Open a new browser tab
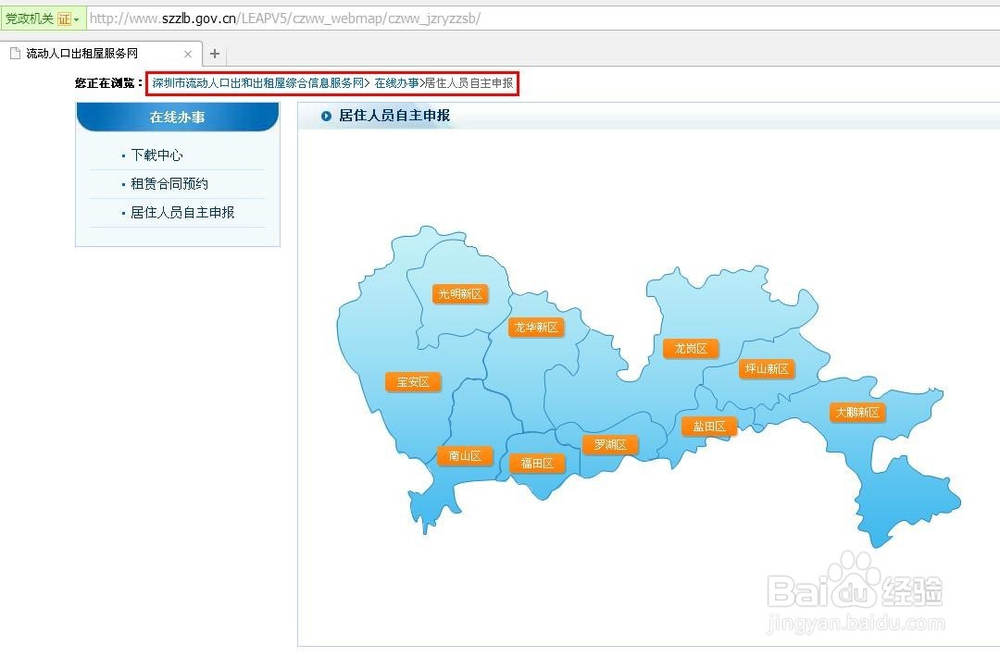The width and height of the screenshot is (1000, 657). tap(215, 54)
